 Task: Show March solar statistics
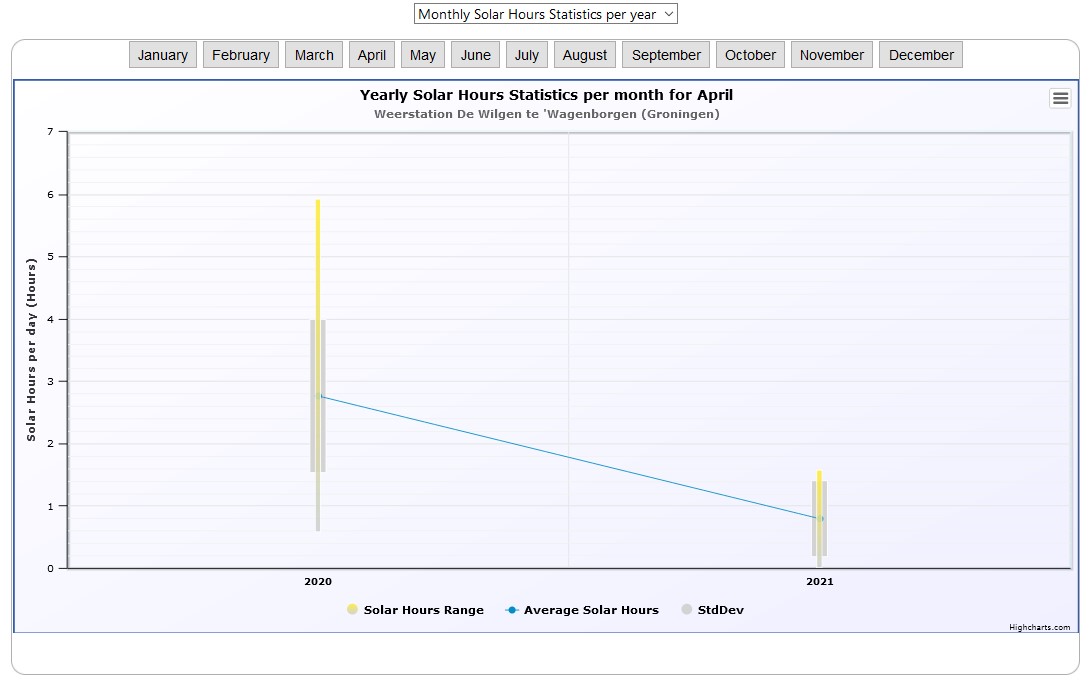(314, 55)
